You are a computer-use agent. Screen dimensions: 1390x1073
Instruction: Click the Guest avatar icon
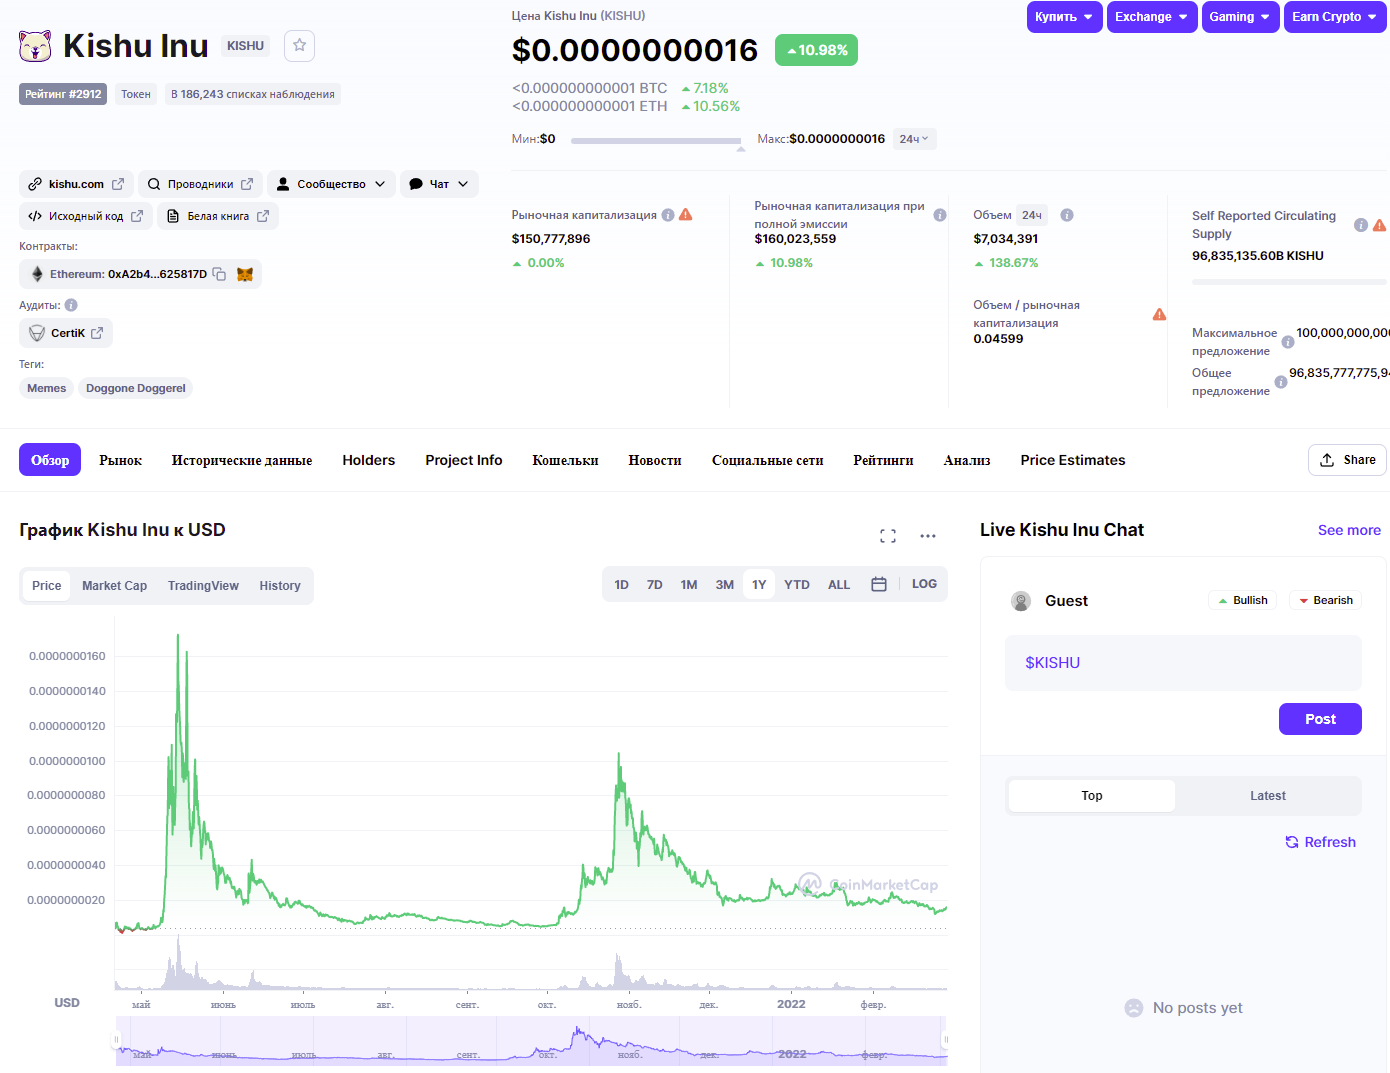click(1021, 601)
